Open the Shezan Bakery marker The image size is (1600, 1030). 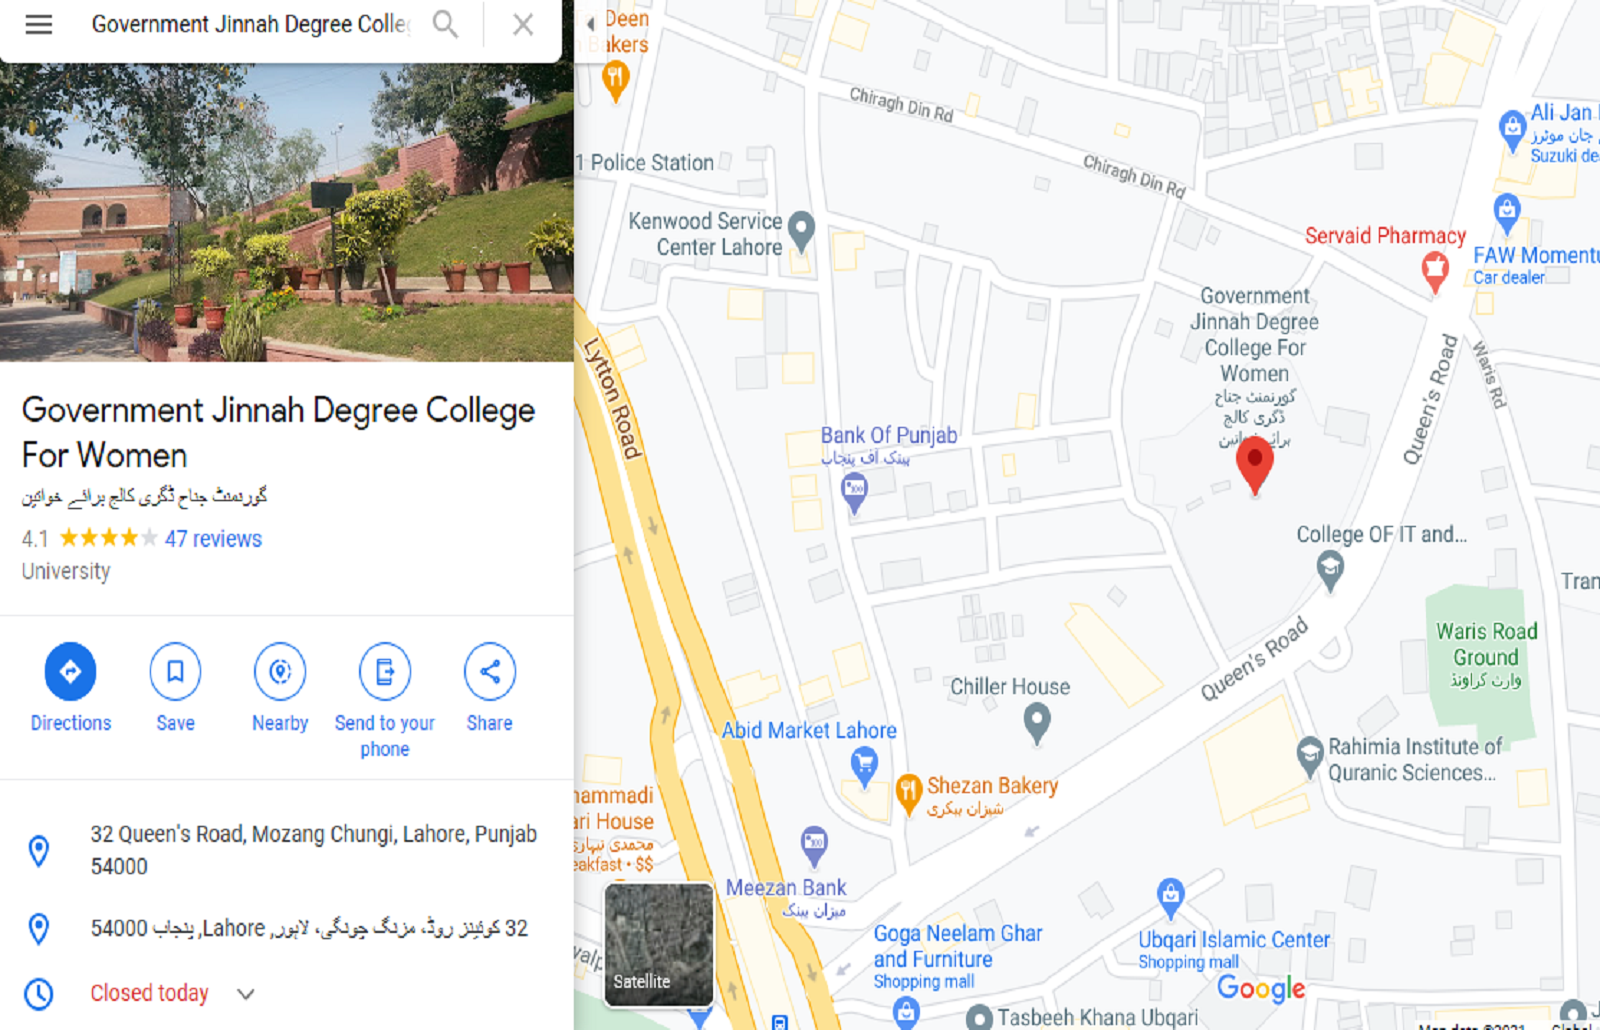[x=908, y=794]
